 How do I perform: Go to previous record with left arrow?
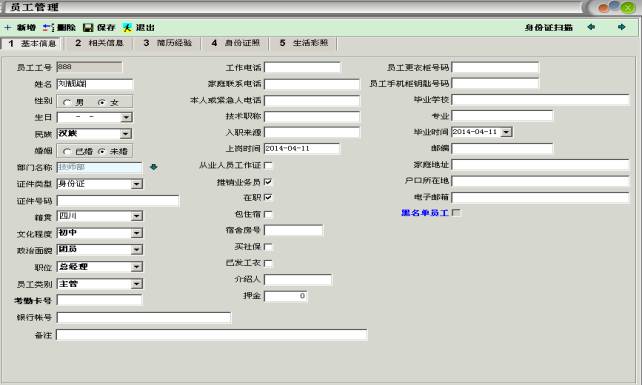[x=591, y=27]
